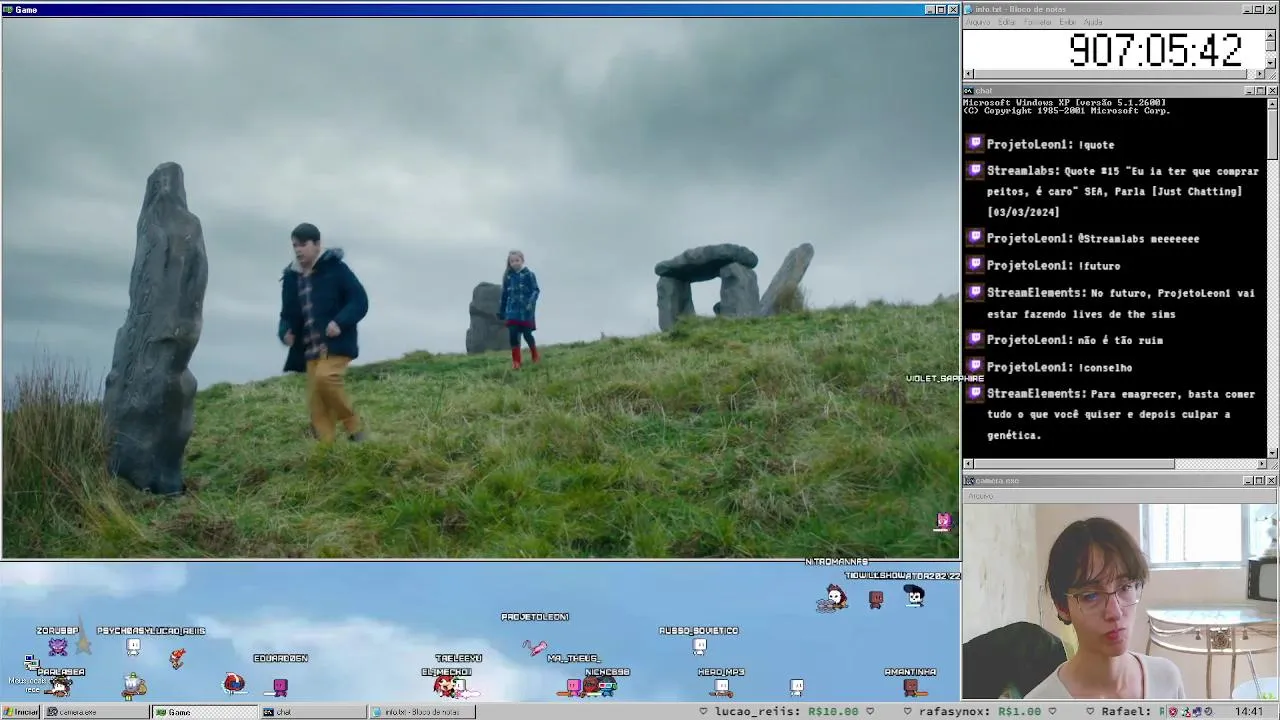The height and width of the screenshot is (720, 1280).
Task: Maximize the Game window
Action: point(940,9)
